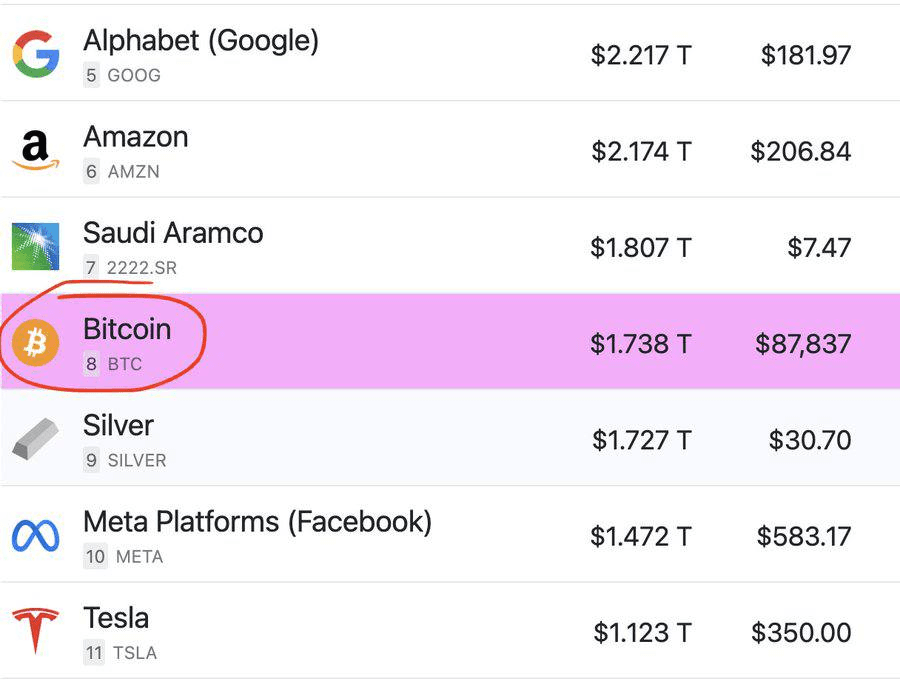Click the Amazon logo icon
900x696 pixels.
click(x=36, y=150)
